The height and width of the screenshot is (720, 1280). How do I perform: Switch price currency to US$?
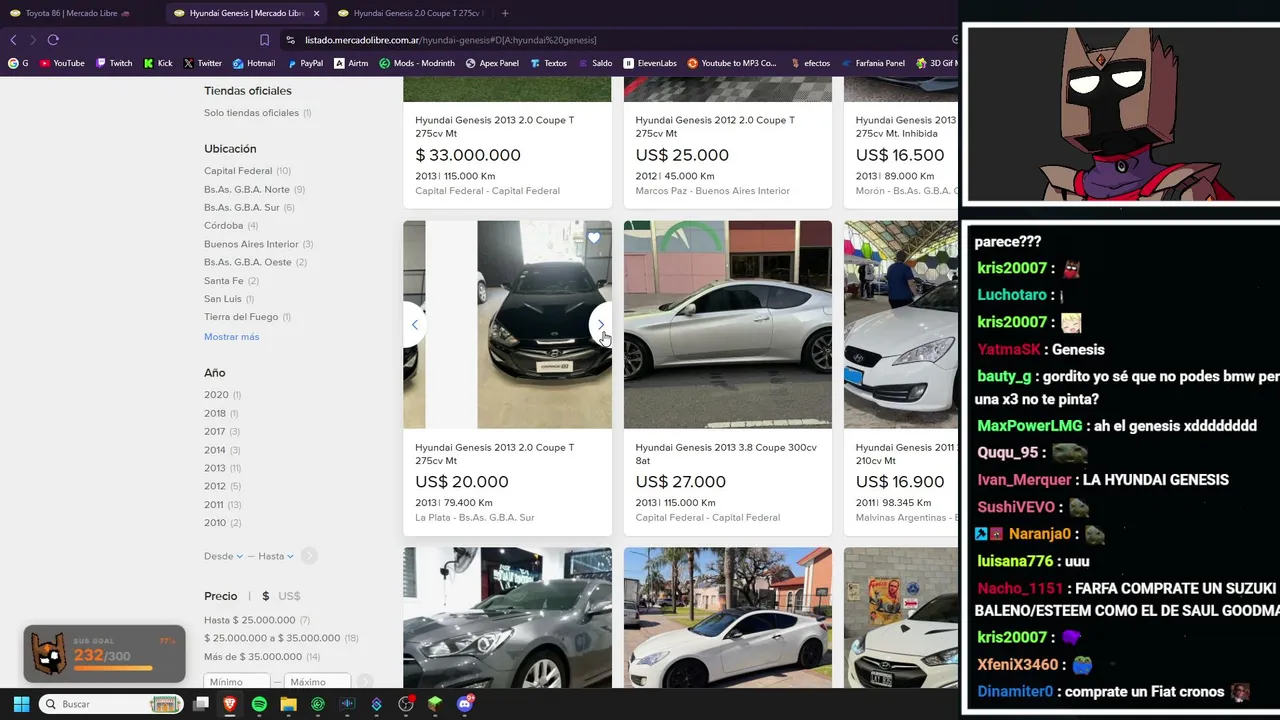pyautogui.click(x=289, y=596)
